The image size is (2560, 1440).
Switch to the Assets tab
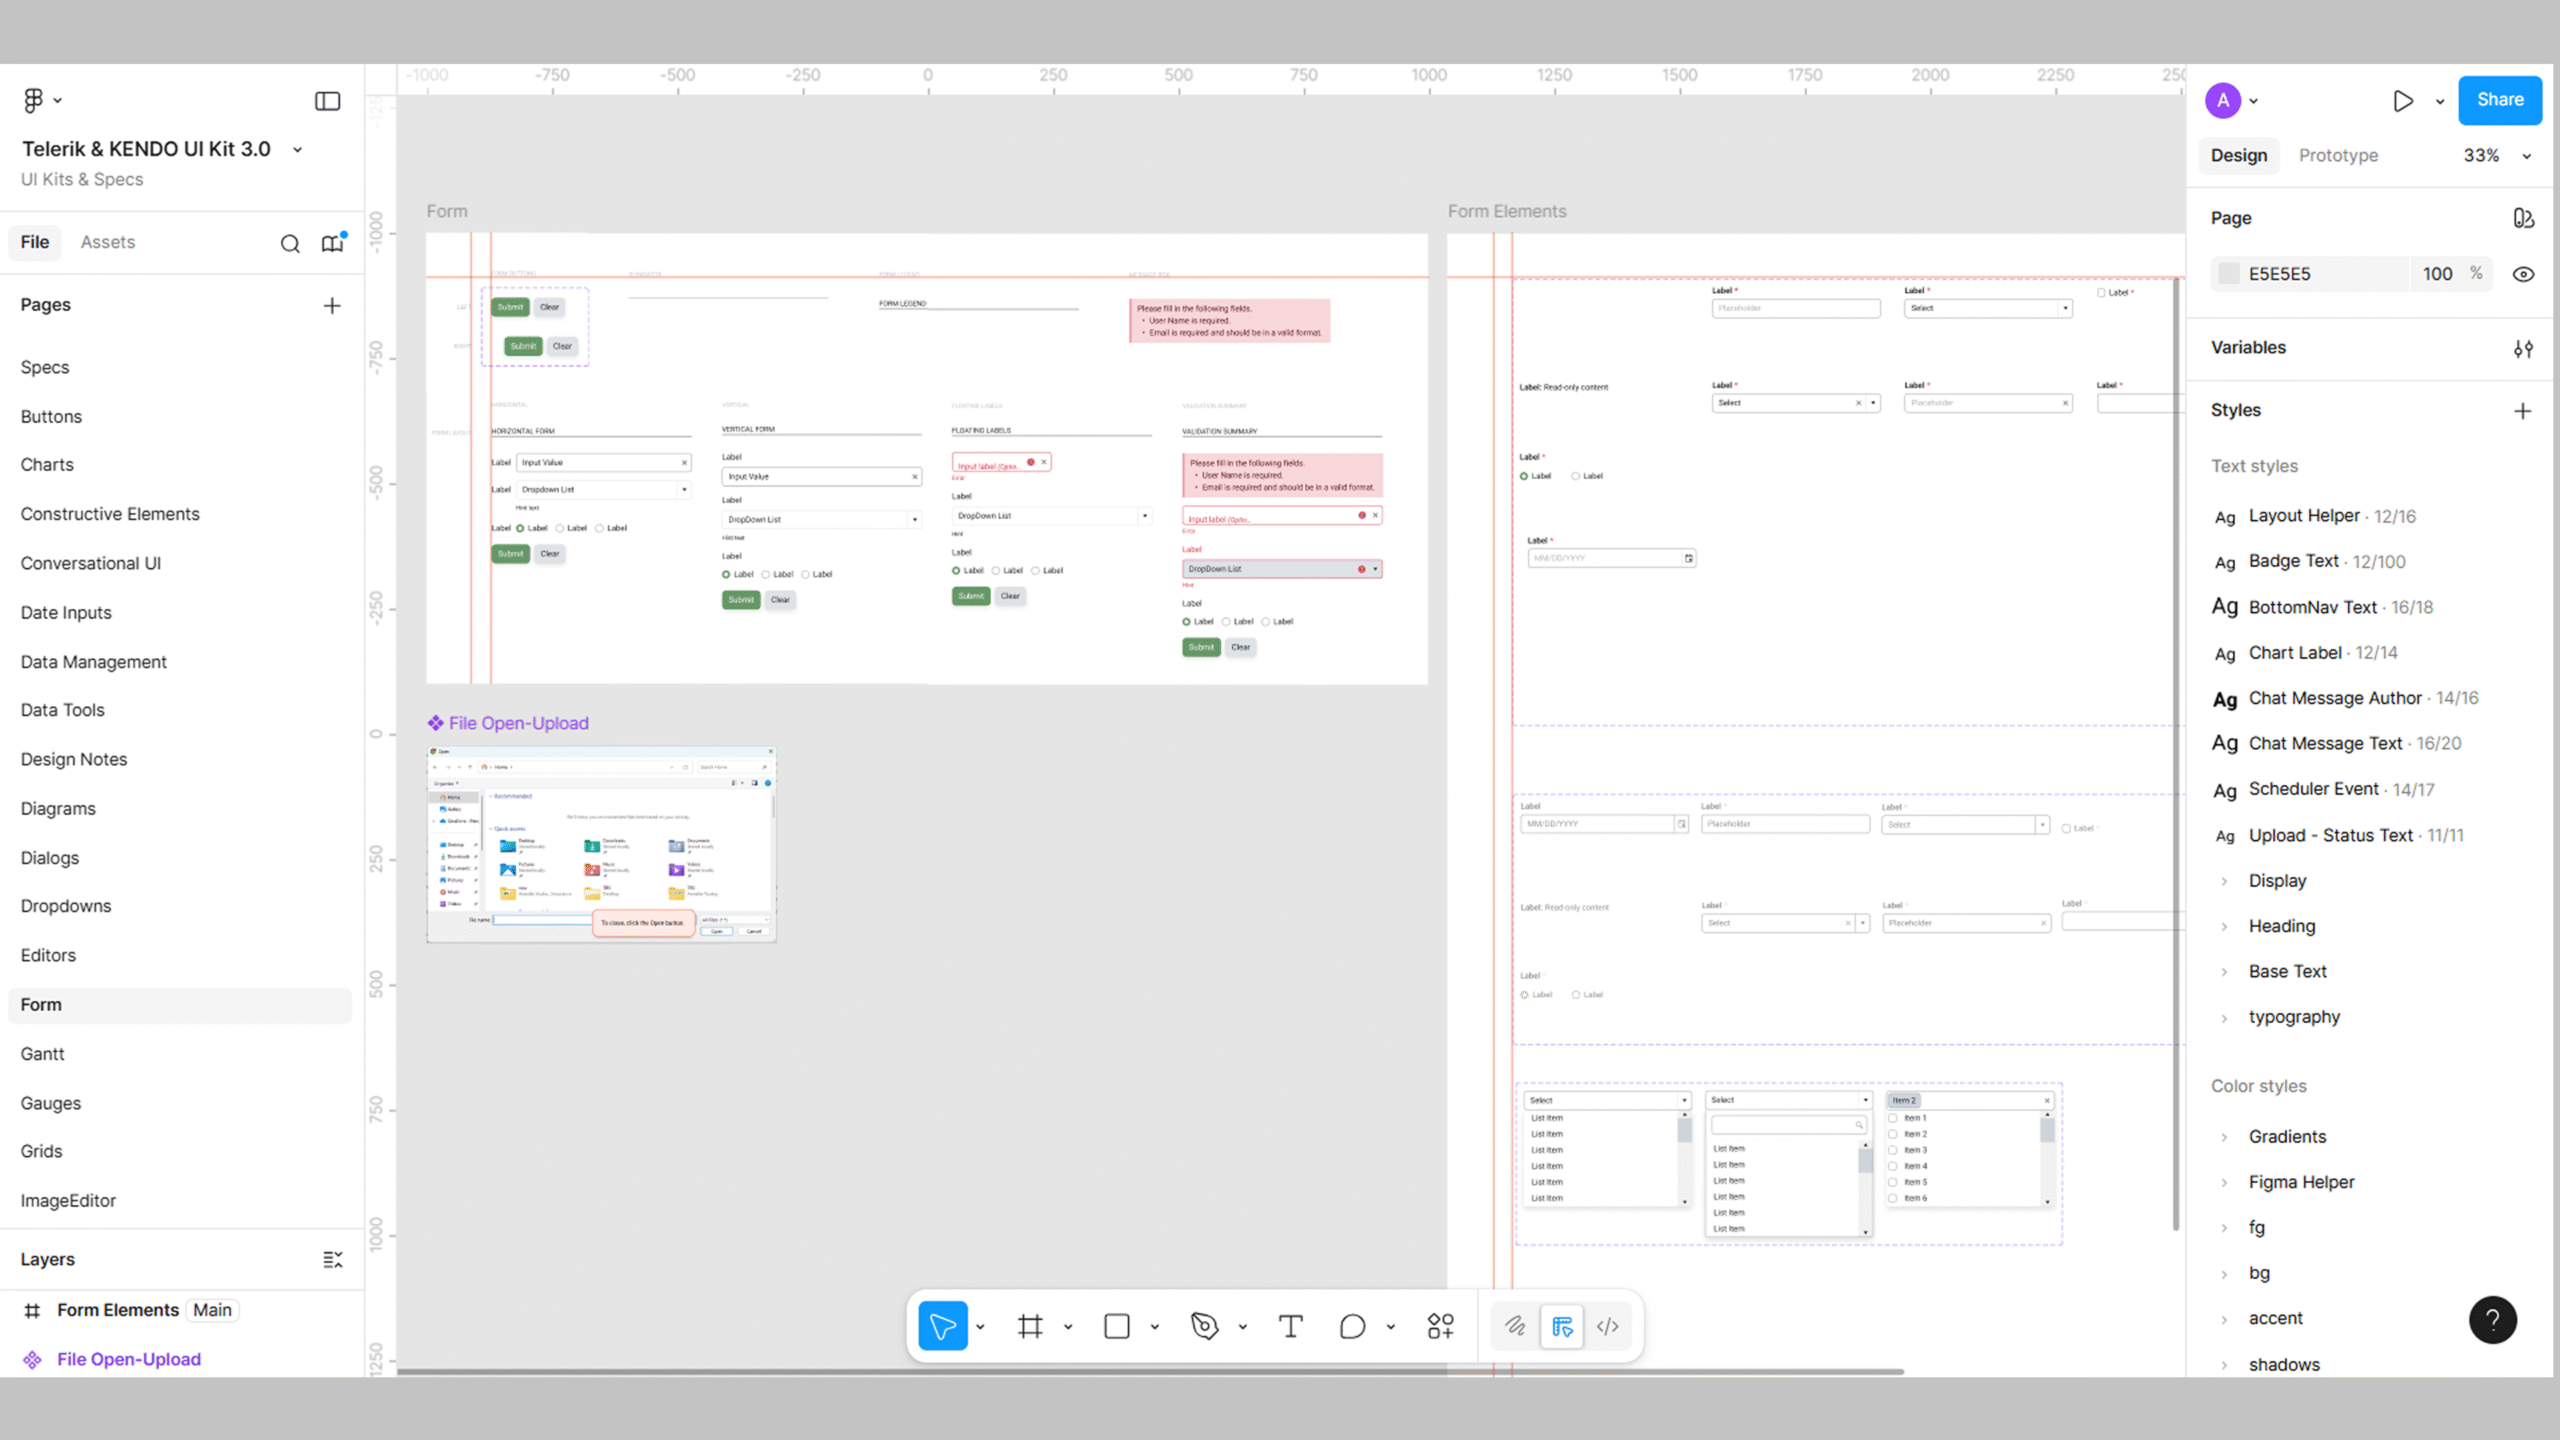click(x=107, y=242)
